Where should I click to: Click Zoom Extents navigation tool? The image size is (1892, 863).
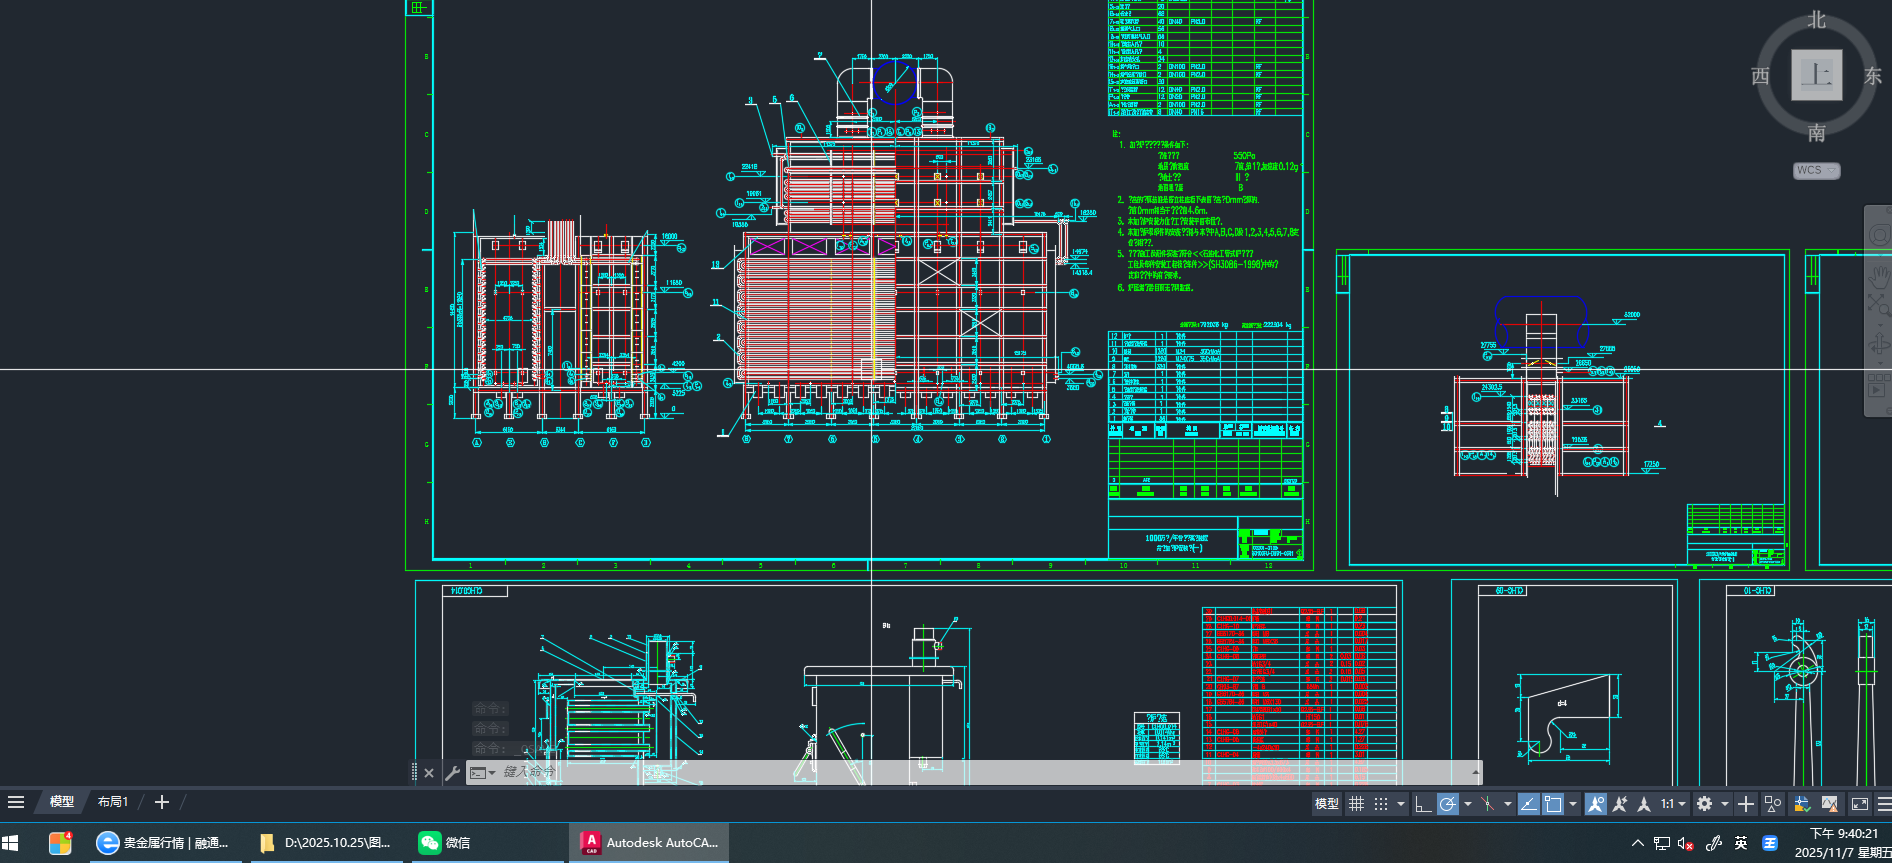tap(1880, 306)
